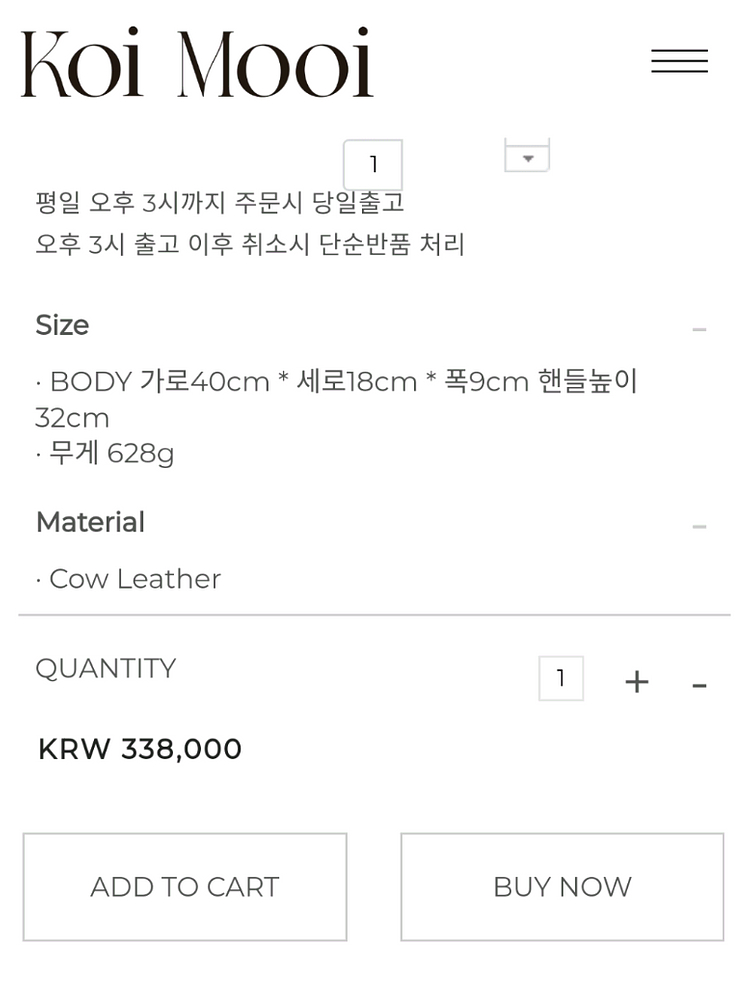Decrease quantity with the minus icon
The height and width of the screenshot is (987, 750).
(699, 684)
